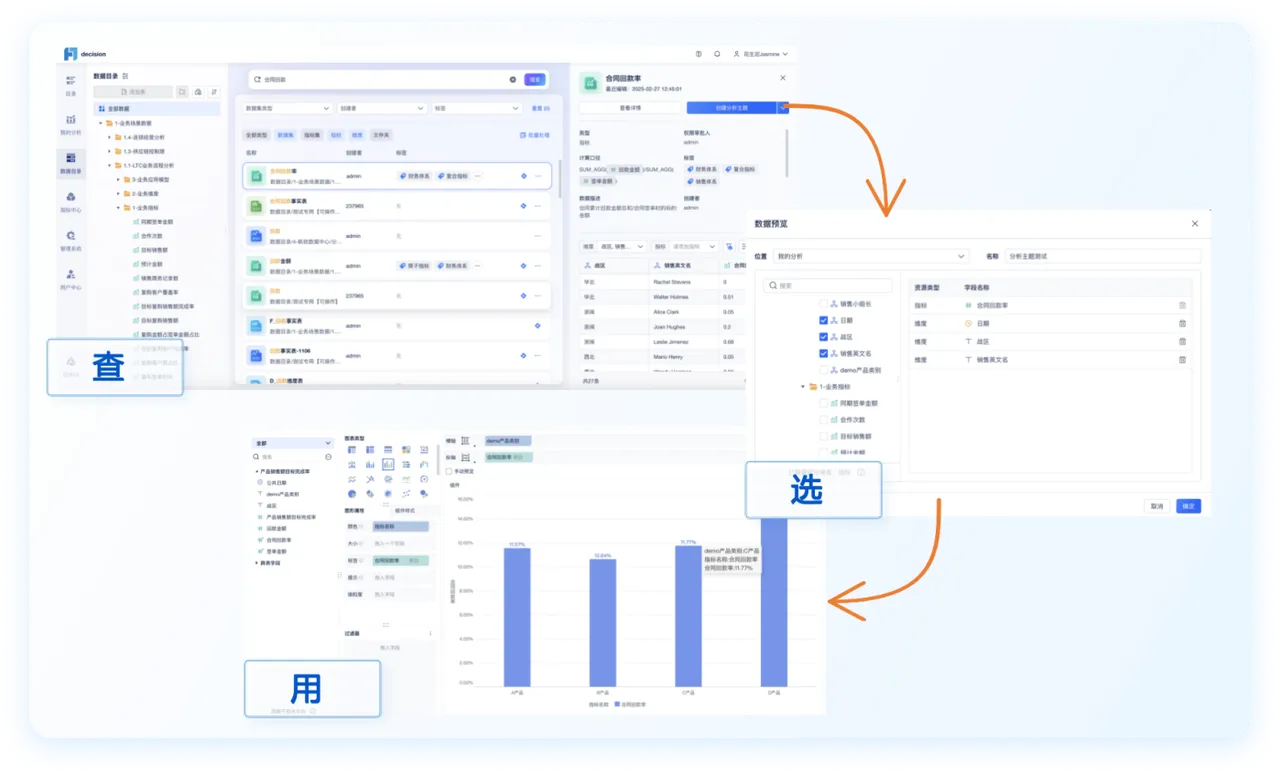The image size is (1280, 775).
Task: Check demo产品类别 in 数据预览 tree
Action: tap(823, 370)
